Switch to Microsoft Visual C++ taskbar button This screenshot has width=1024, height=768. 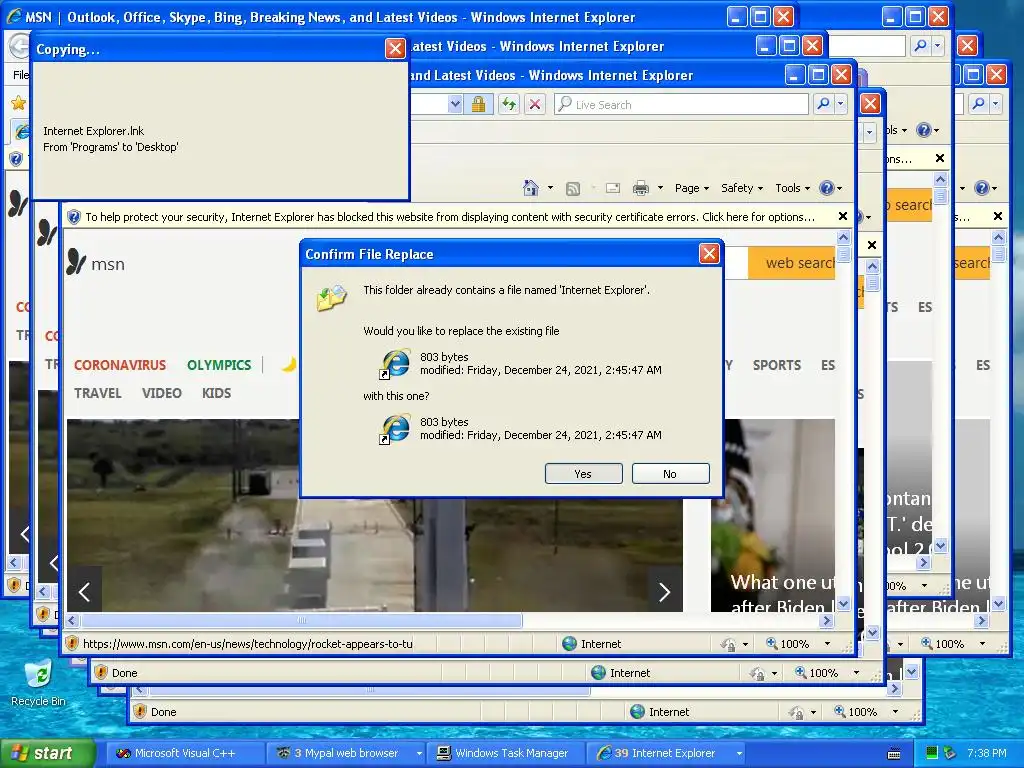pos(185,753)
